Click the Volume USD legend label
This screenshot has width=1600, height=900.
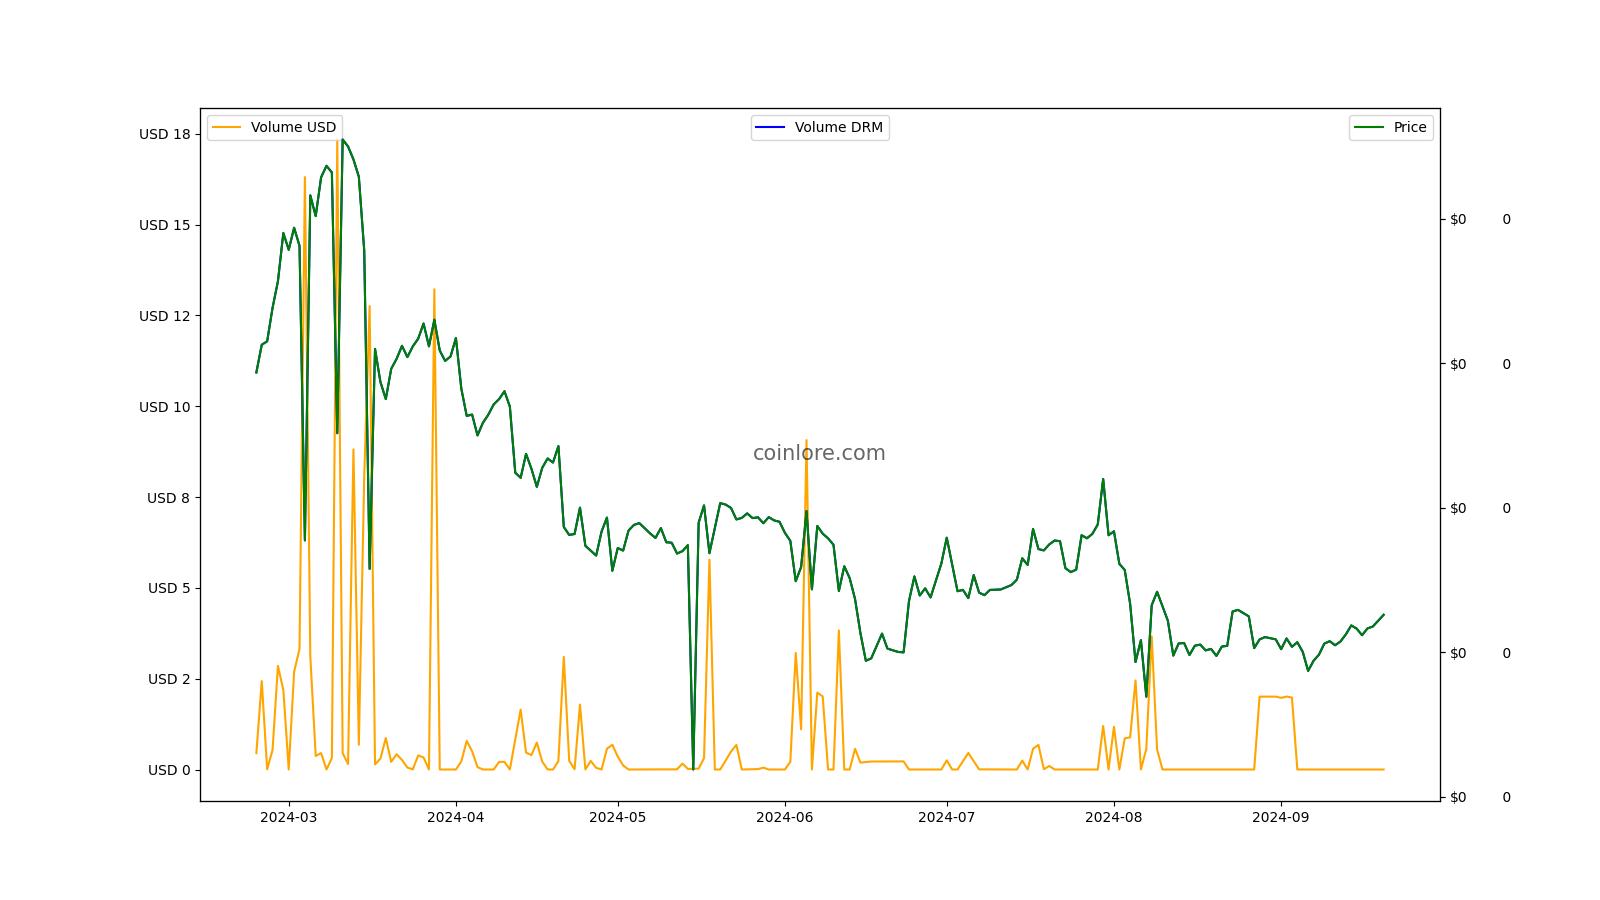tap(293, 127)
